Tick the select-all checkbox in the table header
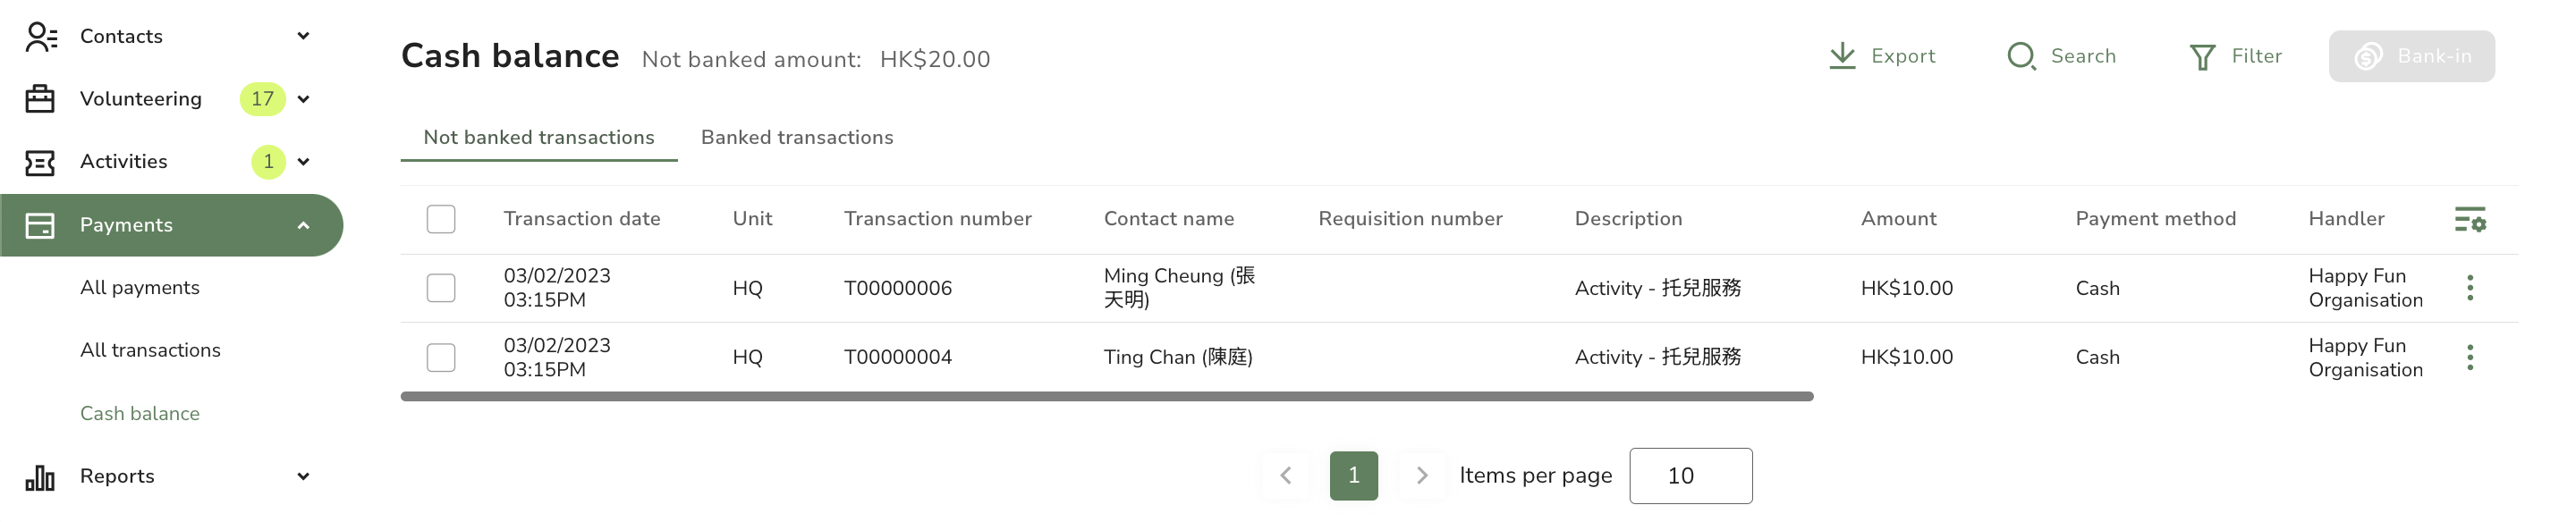 tap(441, 219)
